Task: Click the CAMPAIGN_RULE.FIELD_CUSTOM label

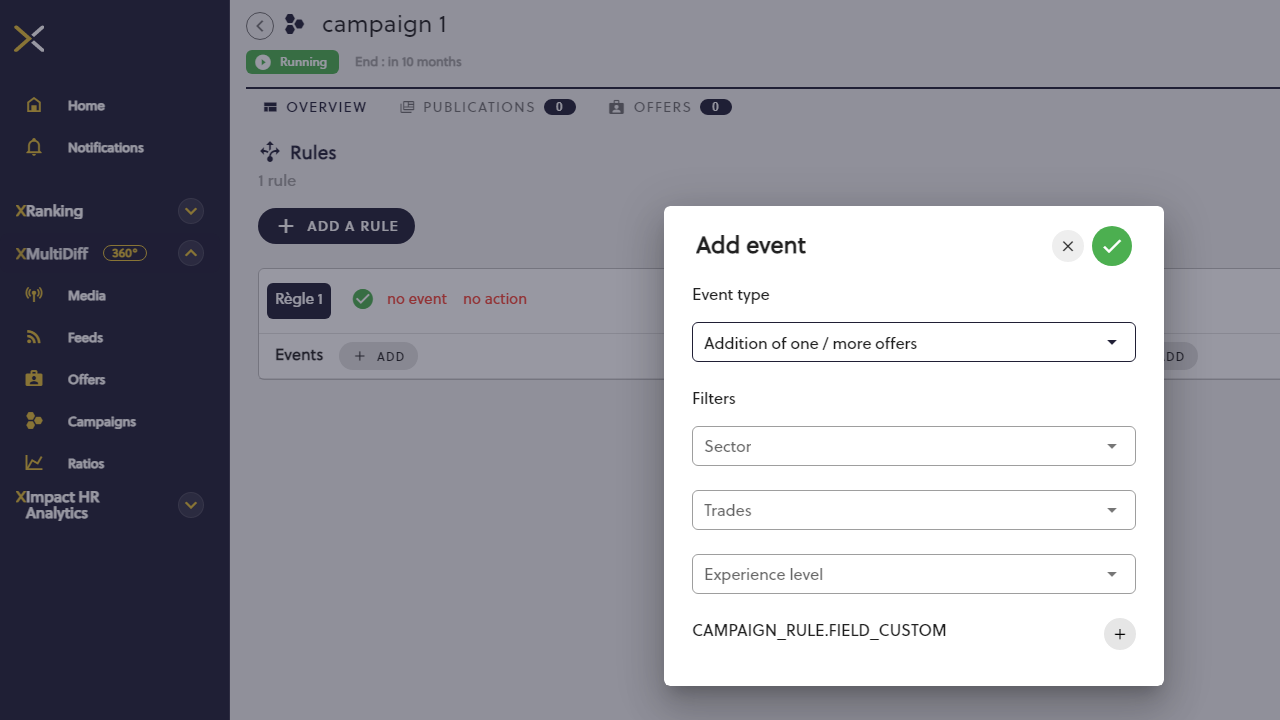Action: (819, 631)
